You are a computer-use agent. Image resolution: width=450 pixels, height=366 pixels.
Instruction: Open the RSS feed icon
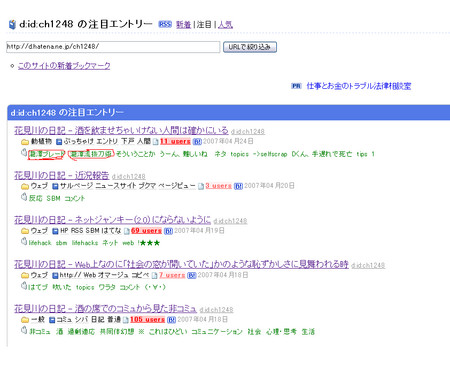point(165,24)
